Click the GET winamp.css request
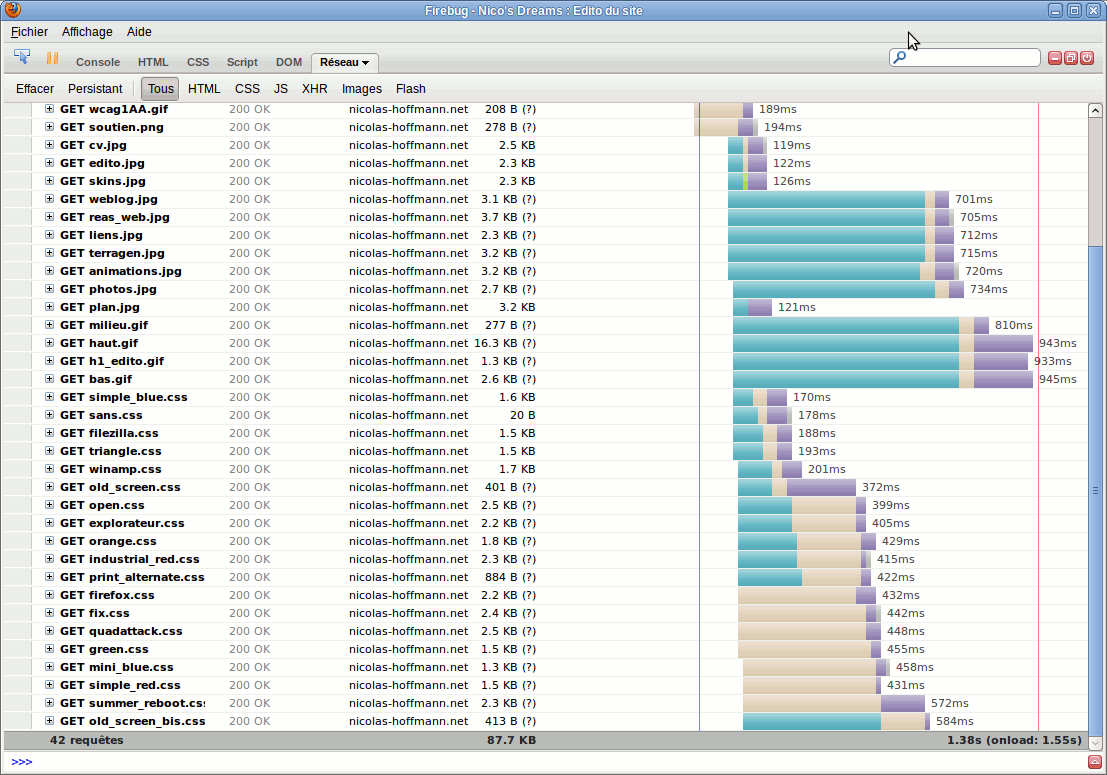Image resolution: width=1107 pixels, height=775 pixels. point(110,469)
